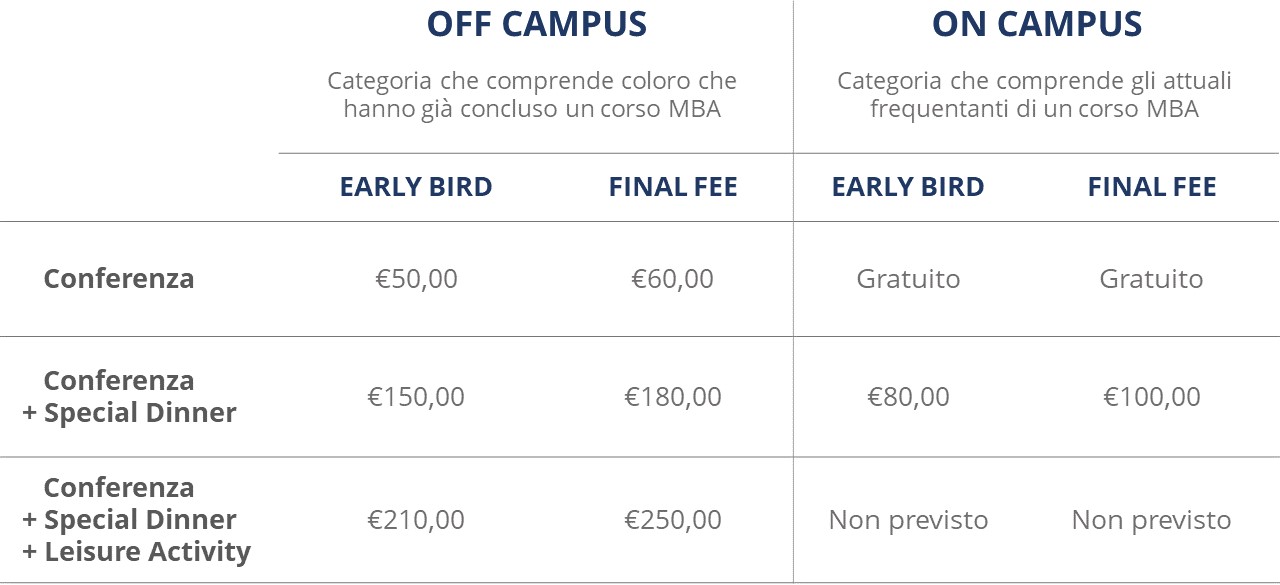Select the On Campus FINAL FEE column header
This screenshot has width=1280, height=585.
point(1152,187)
